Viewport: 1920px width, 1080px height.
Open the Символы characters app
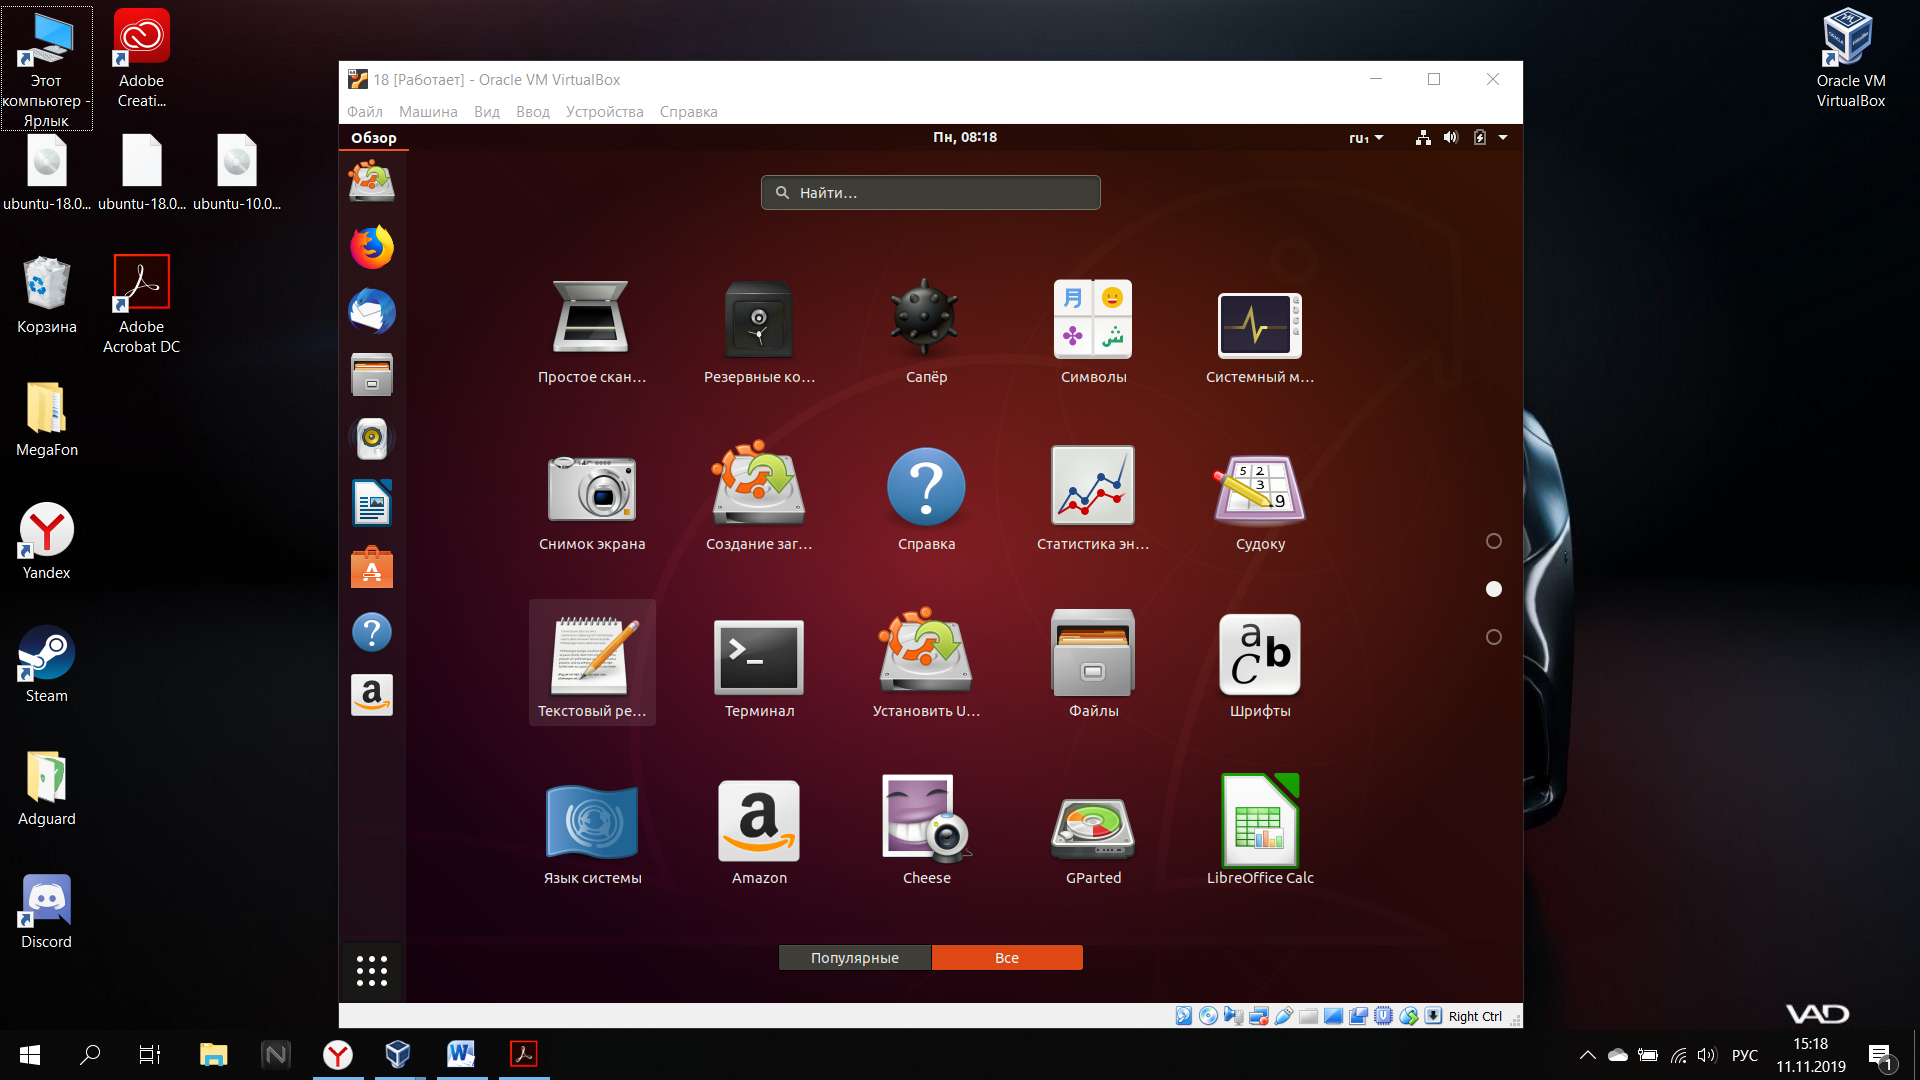1093,333
